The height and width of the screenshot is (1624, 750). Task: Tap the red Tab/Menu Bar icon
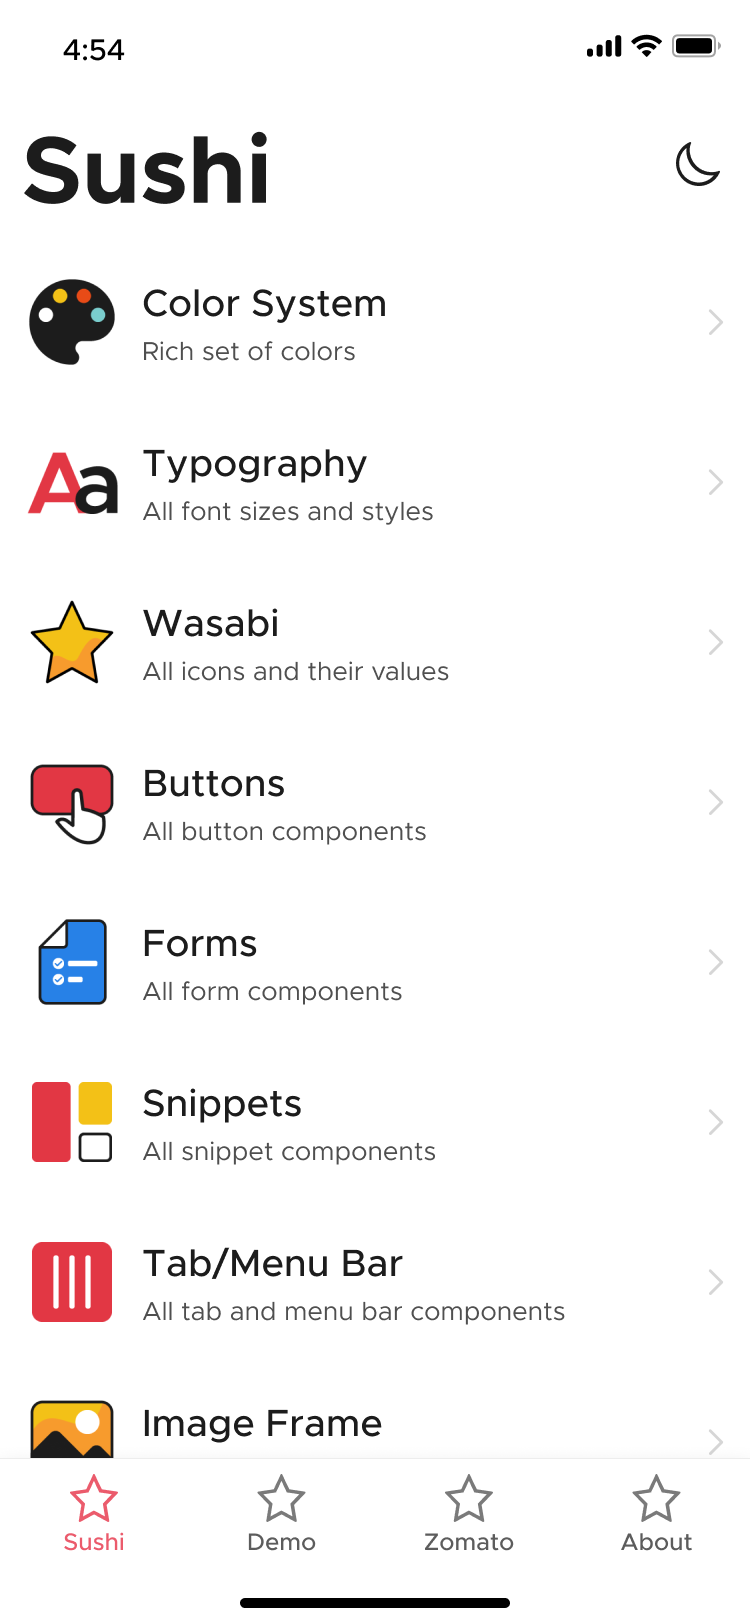[x=72, y=1282]
